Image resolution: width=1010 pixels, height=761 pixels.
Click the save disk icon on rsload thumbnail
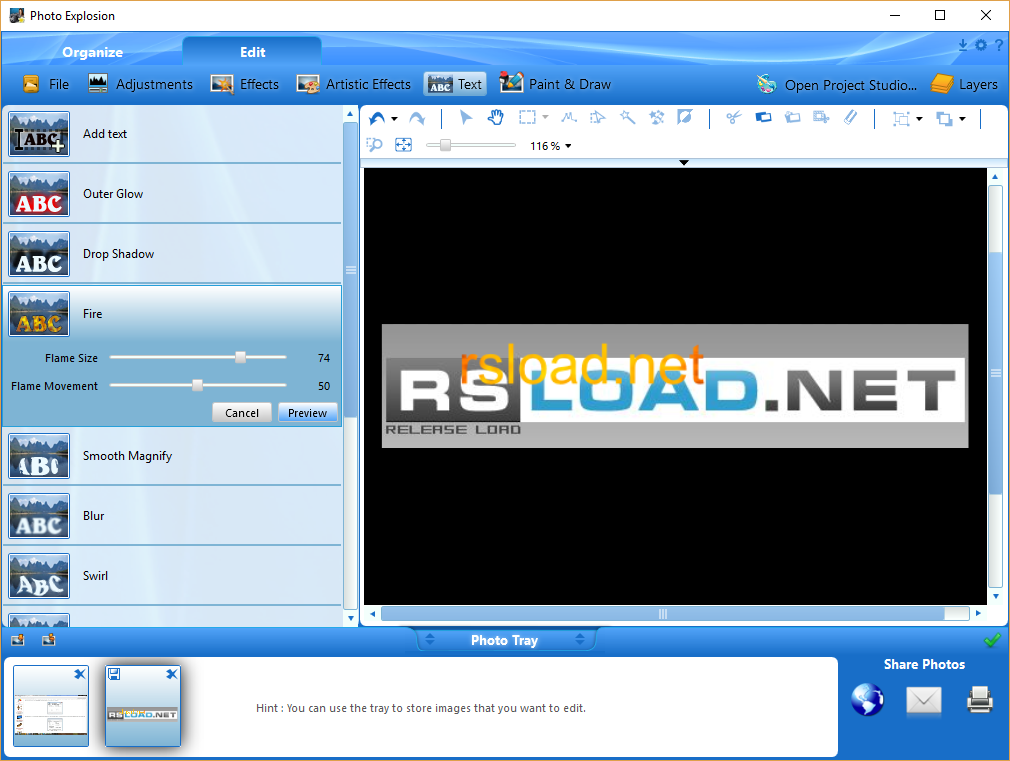click(114, 674)
